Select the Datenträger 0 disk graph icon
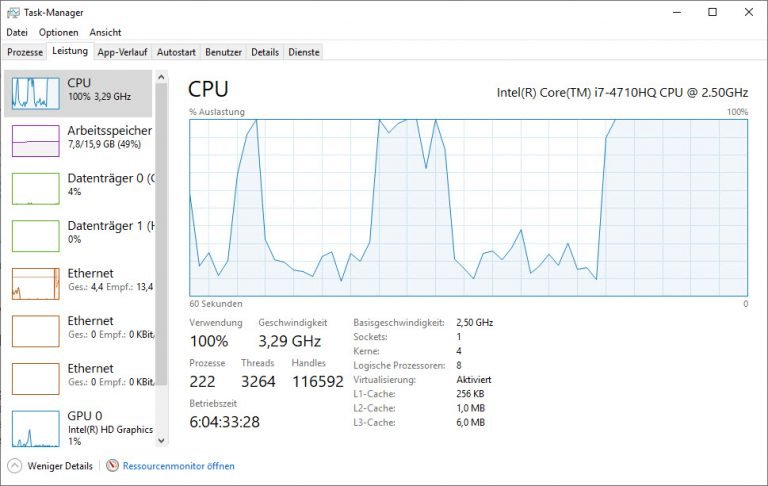768x486 pixels. point(35,187)
